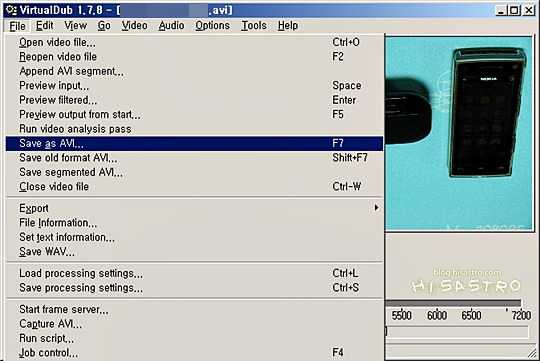Close the VirtualDub window
Viewport: 540px width, 361px height.
point(528,10)
